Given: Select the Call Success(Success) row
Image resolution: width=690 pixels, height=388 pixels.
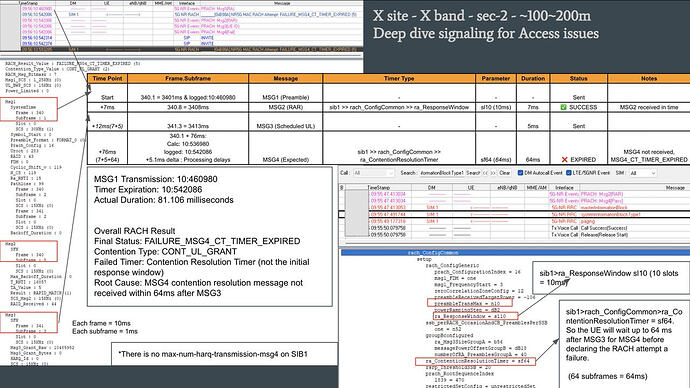Looking at the screenshot, I should [514, 228].
